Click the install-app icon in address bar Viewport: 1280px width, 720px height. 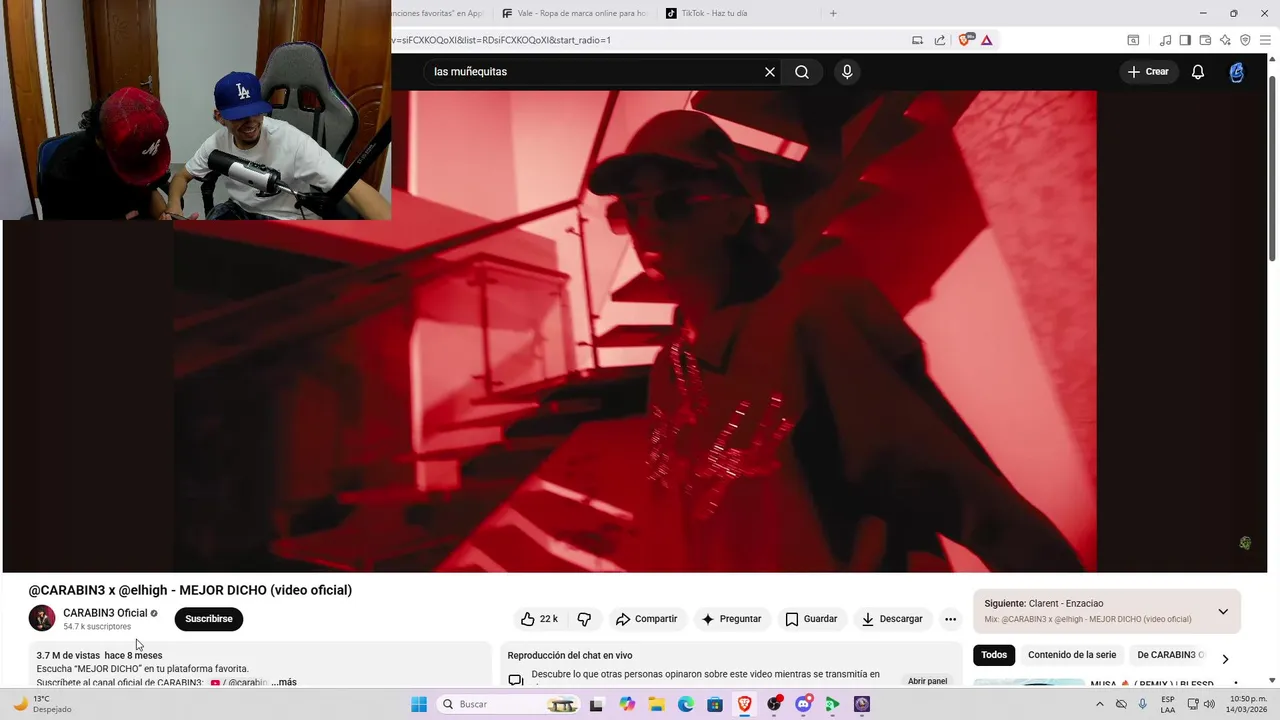tap(917, 40)
